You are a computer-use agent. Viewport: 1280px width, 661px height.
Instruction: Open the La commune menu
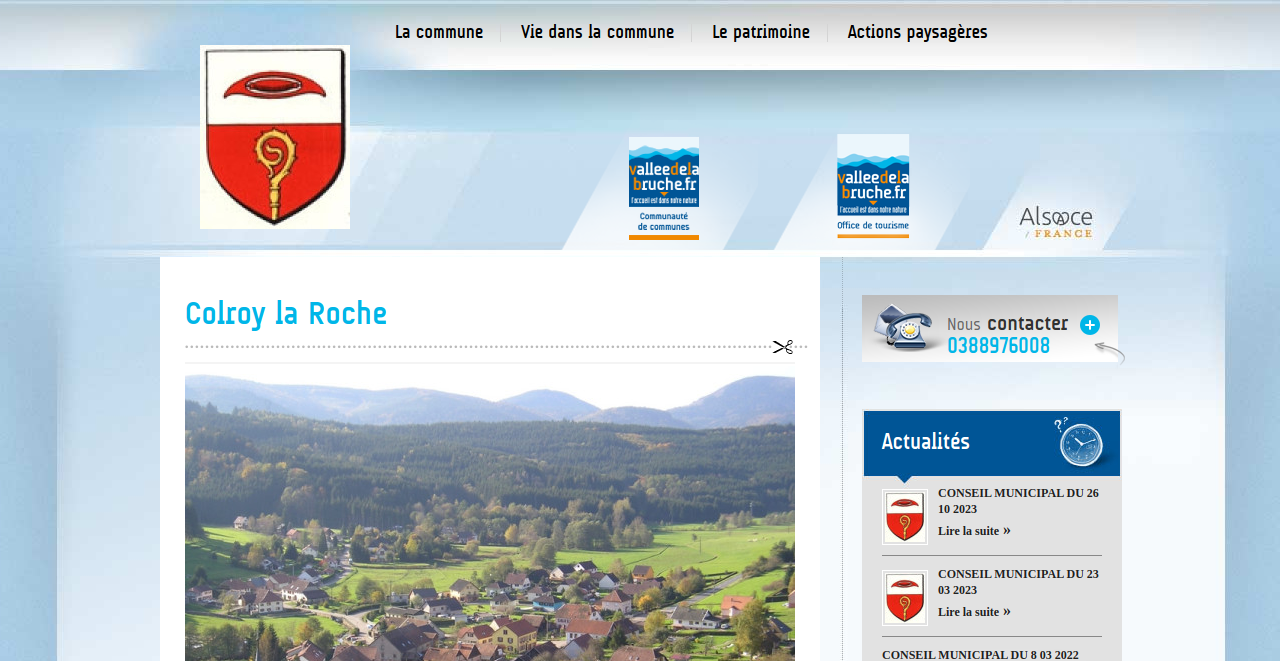tap(439, 32)
